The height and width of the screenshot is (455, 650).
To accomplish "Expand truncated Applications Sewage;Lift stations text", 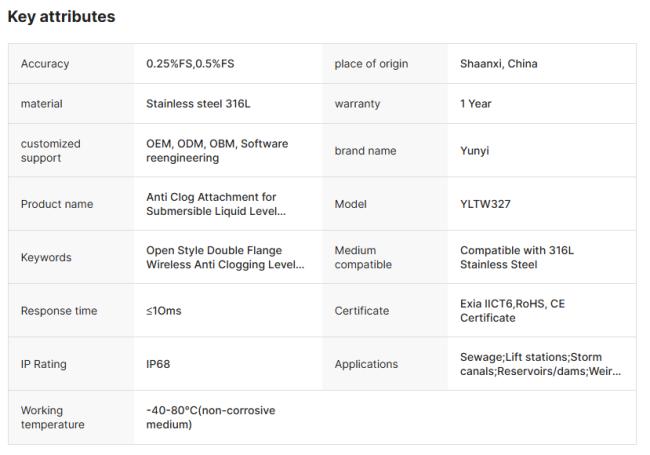I will (540, 364).
